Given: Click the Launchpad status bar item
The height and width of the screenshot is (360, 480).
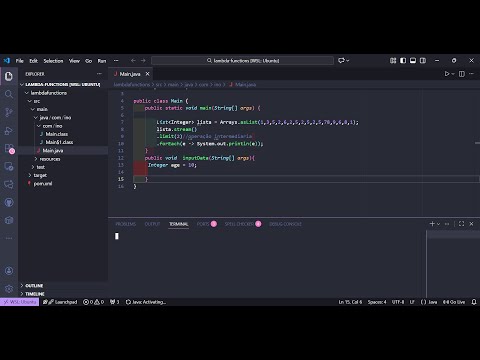Looking at the screenshot, I should [60, 302].
